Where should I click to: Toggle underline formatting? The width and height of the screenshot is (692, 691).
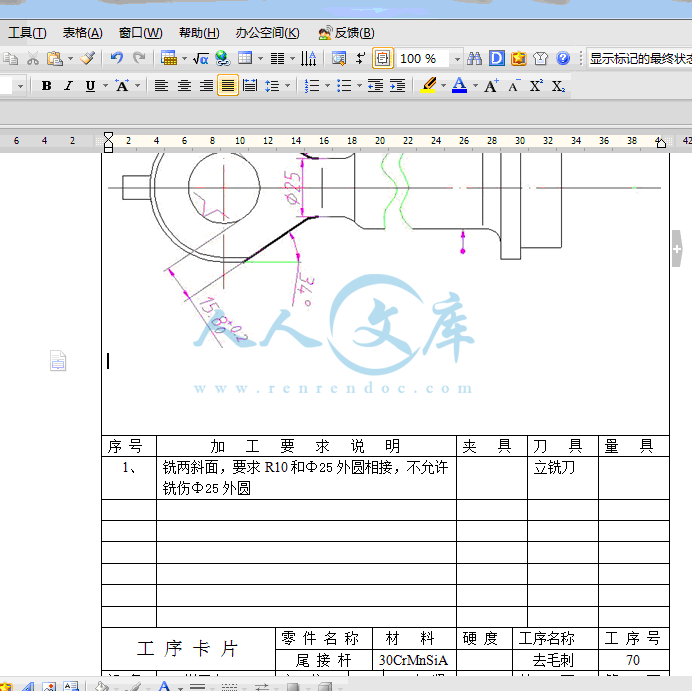pos(90,86)
